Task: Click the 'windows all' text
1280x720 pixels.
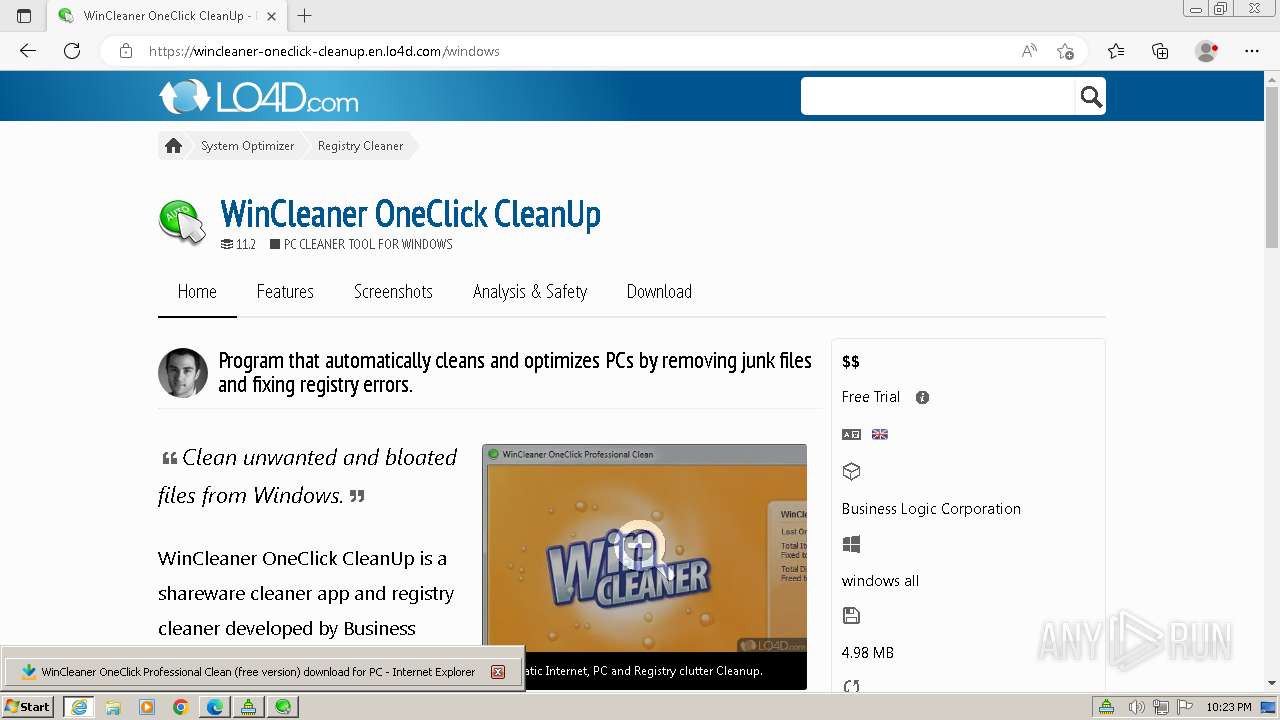Action: coord(880,581)
